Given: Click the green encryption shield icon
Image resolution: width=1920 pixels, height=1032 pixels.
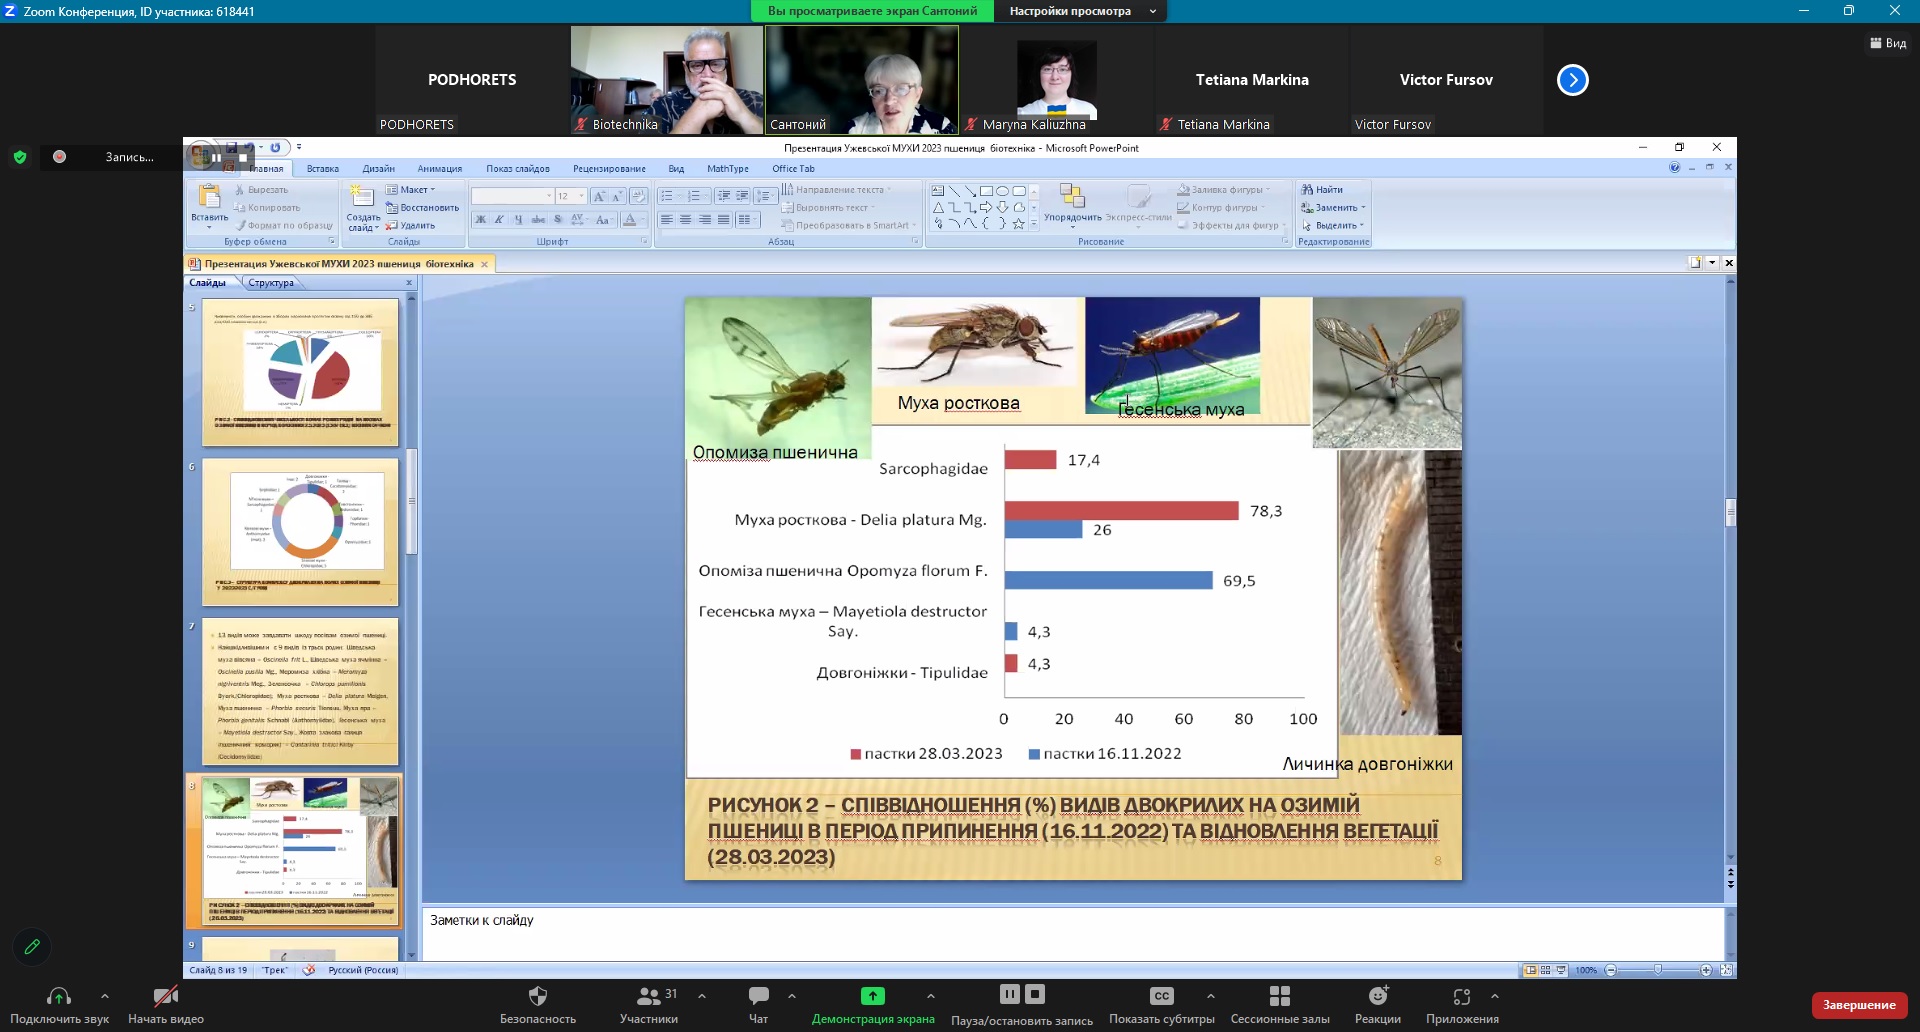Looking at the screenshot, I should tap(19, 157).
